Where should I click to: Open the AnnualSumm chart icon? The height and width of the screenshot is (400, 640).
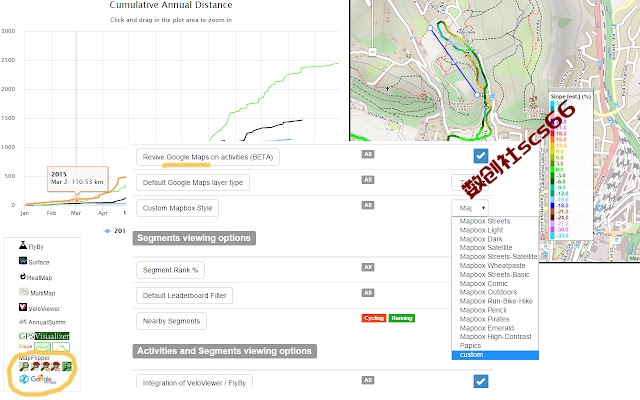[23, 322]
